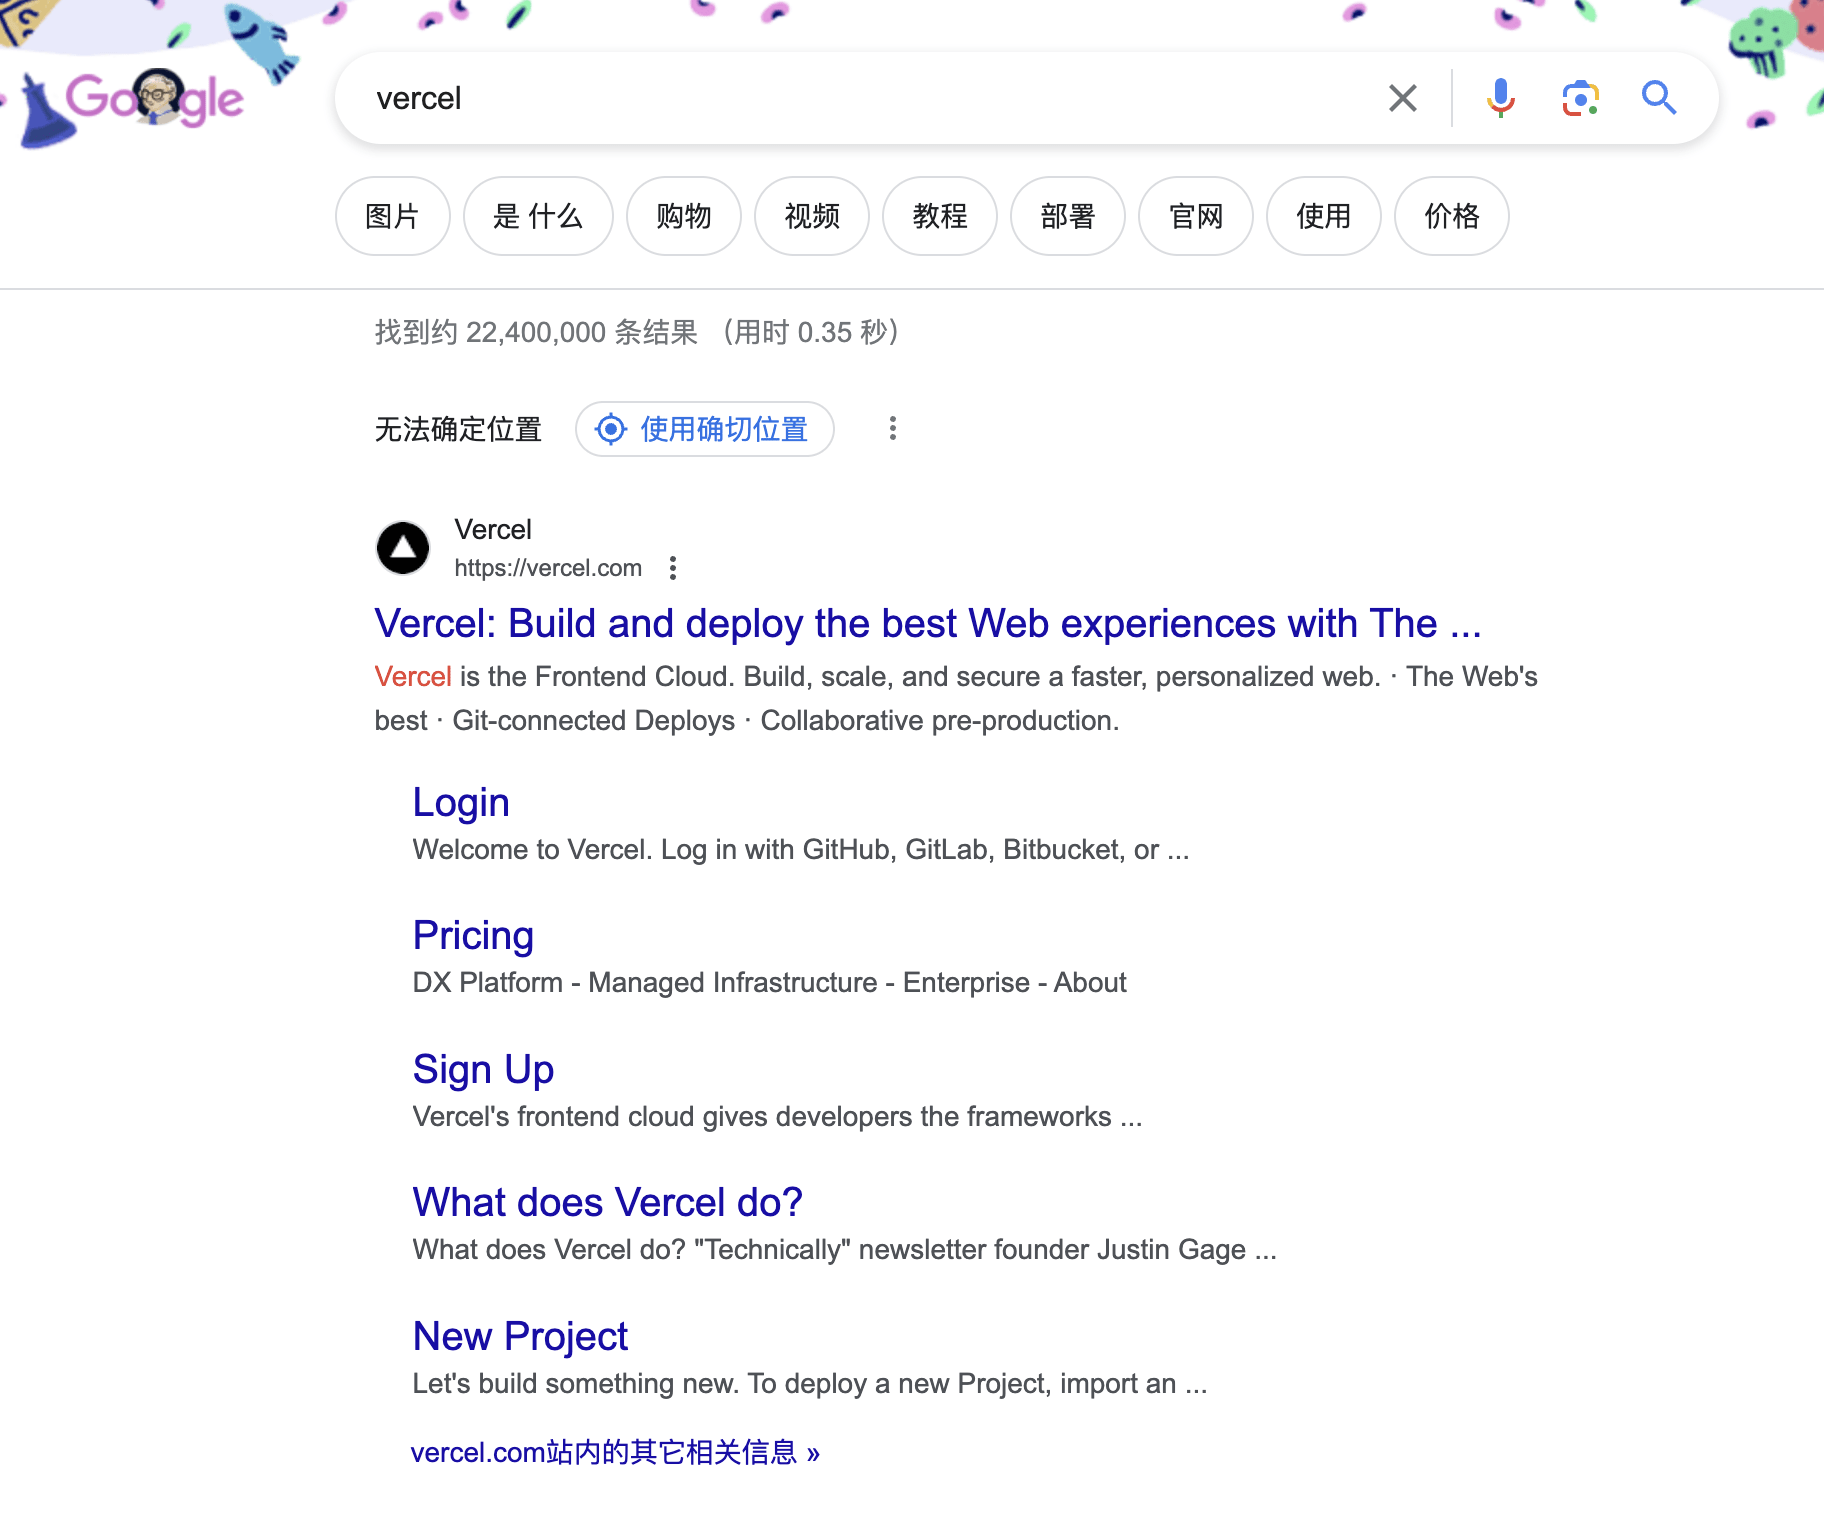Submit search with the magnifying glass icon
The height and width of the screenshot is (1538, 1824).
click(x=1659, y=98)
